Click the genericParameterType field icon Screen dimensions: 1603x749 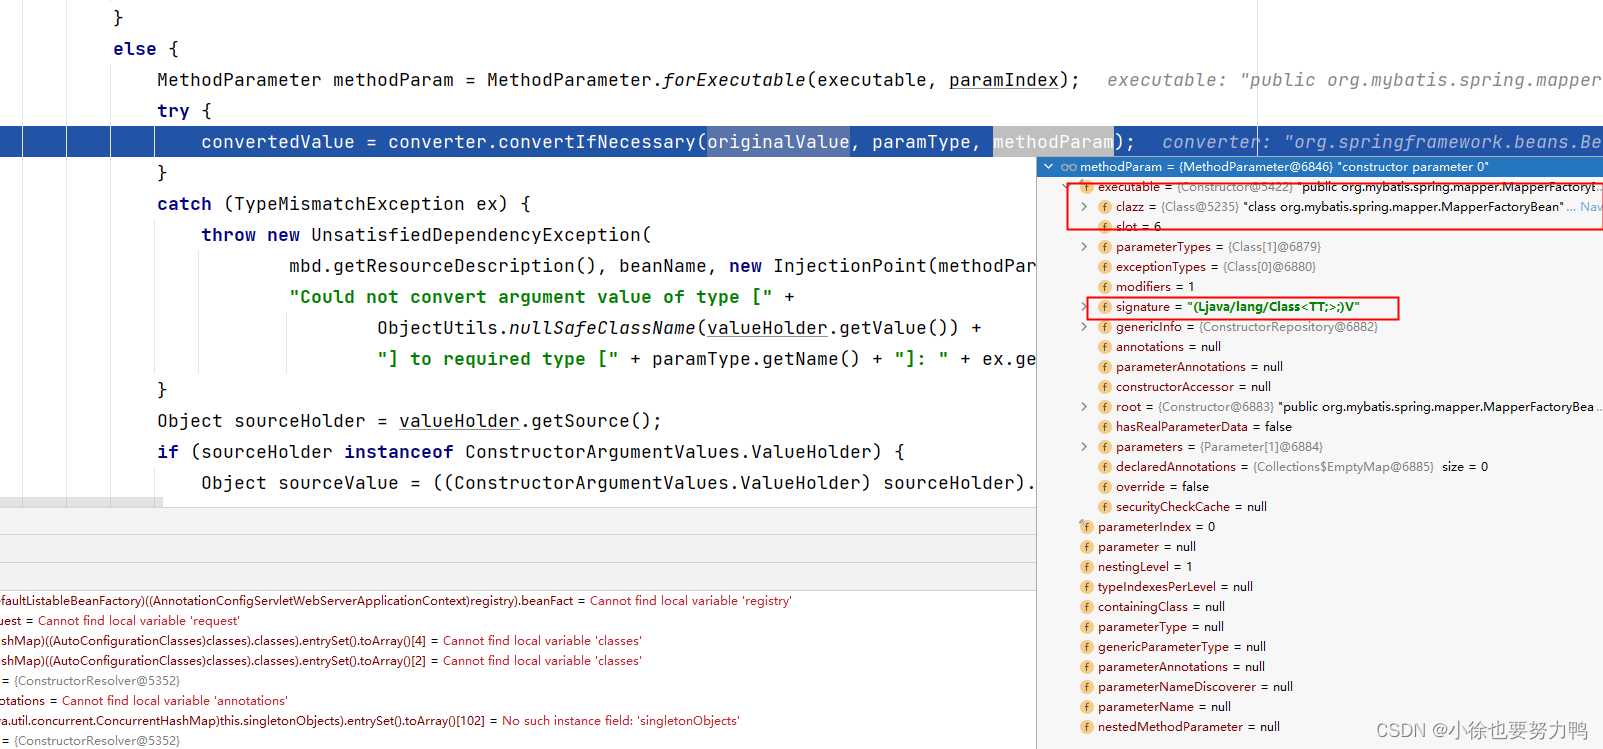click(x=1086, y=647)
